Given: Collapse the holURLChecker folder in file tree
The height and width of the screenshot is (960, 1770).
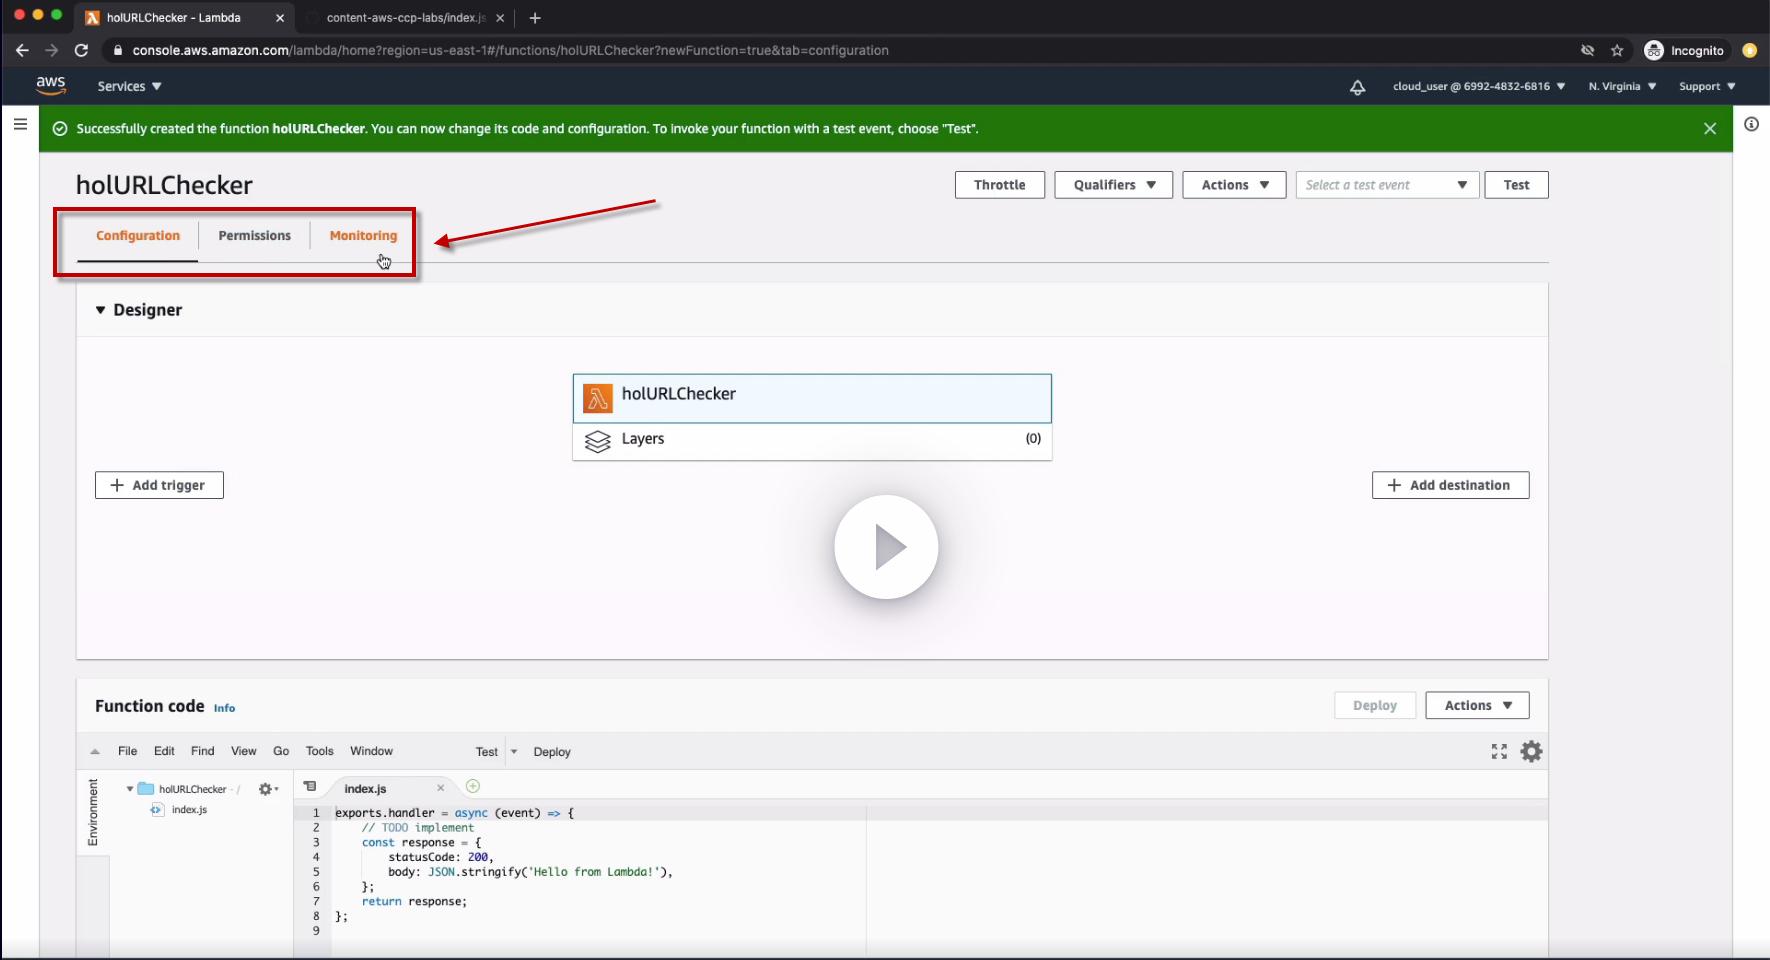Looking at the screenshot, I should click(130, 789).
